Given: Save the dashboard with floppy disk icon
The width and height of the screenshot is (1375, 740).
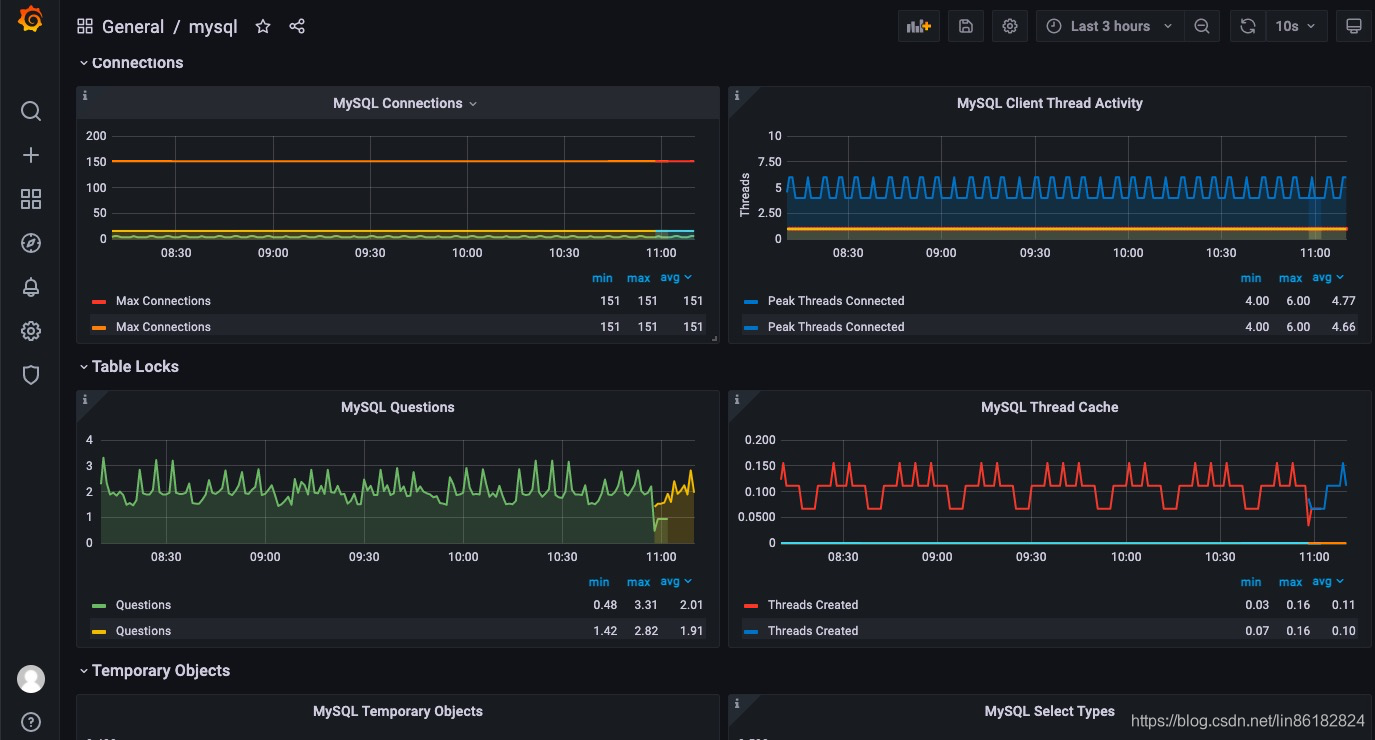Looking at the screenshot, I should tap(966, 26).
